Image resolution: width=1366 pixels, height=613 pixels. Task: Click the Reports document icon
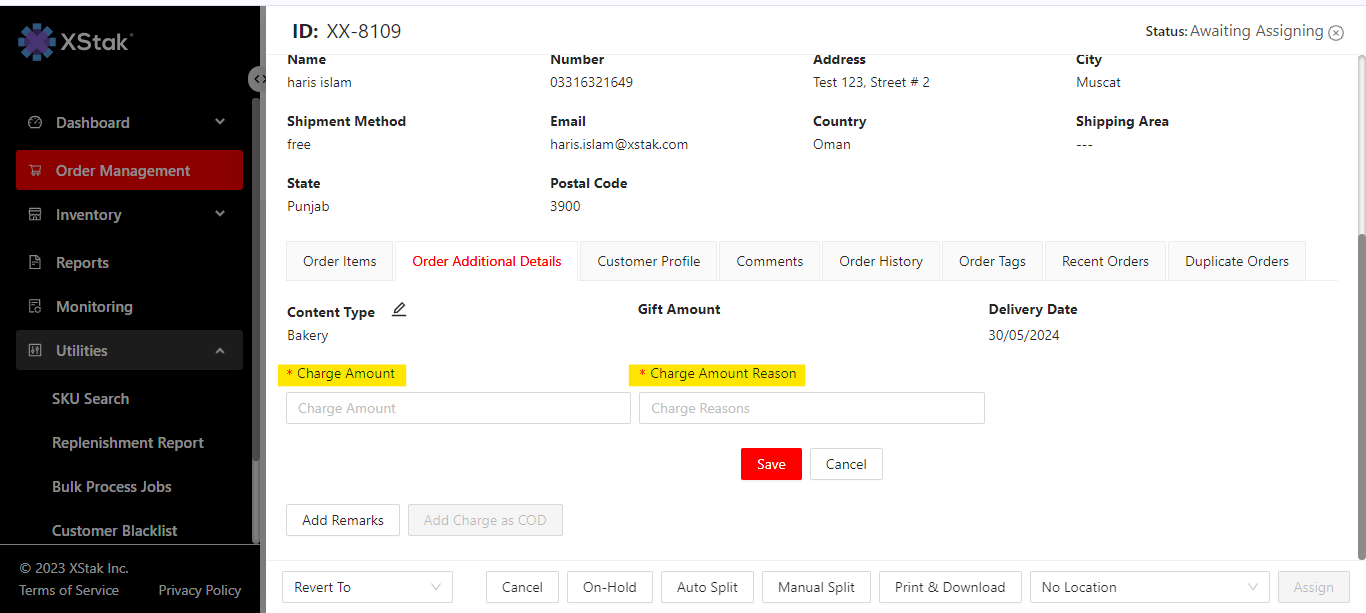(35, 263)
